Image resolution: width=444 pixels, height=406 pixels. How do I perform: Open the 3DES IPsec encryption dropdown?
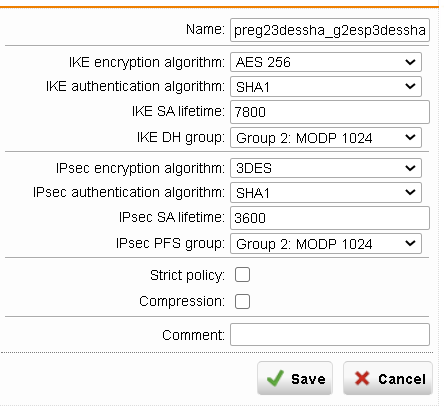[x=326, y=168]
